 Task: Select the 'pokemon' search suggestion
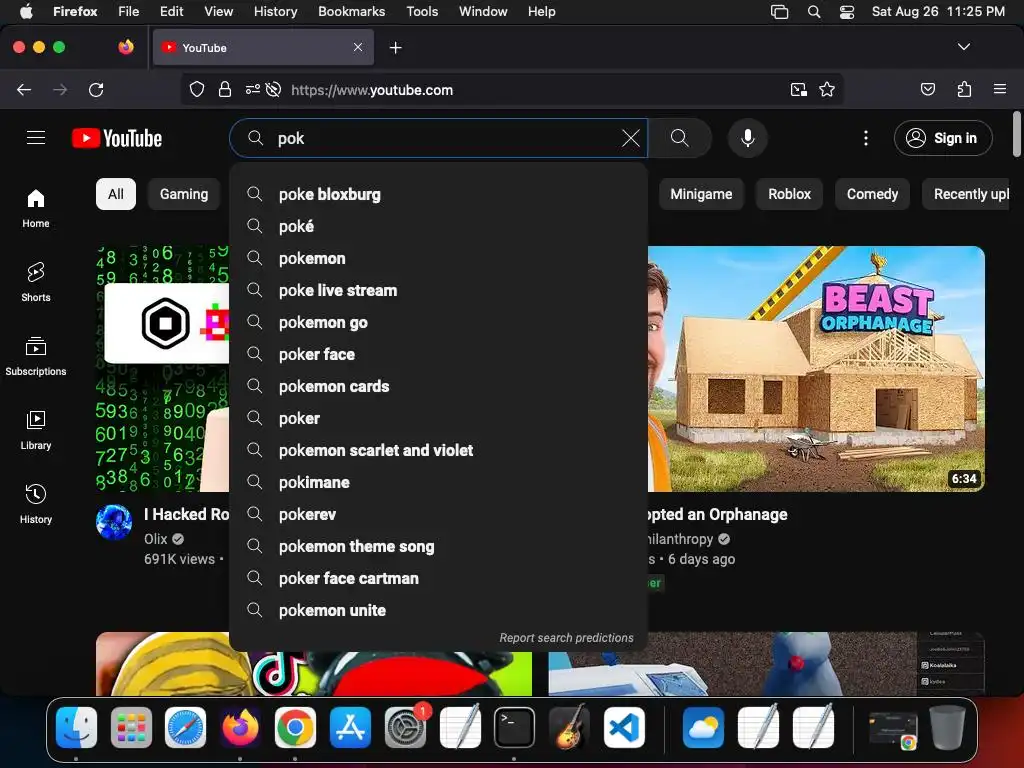pos(438,259)
